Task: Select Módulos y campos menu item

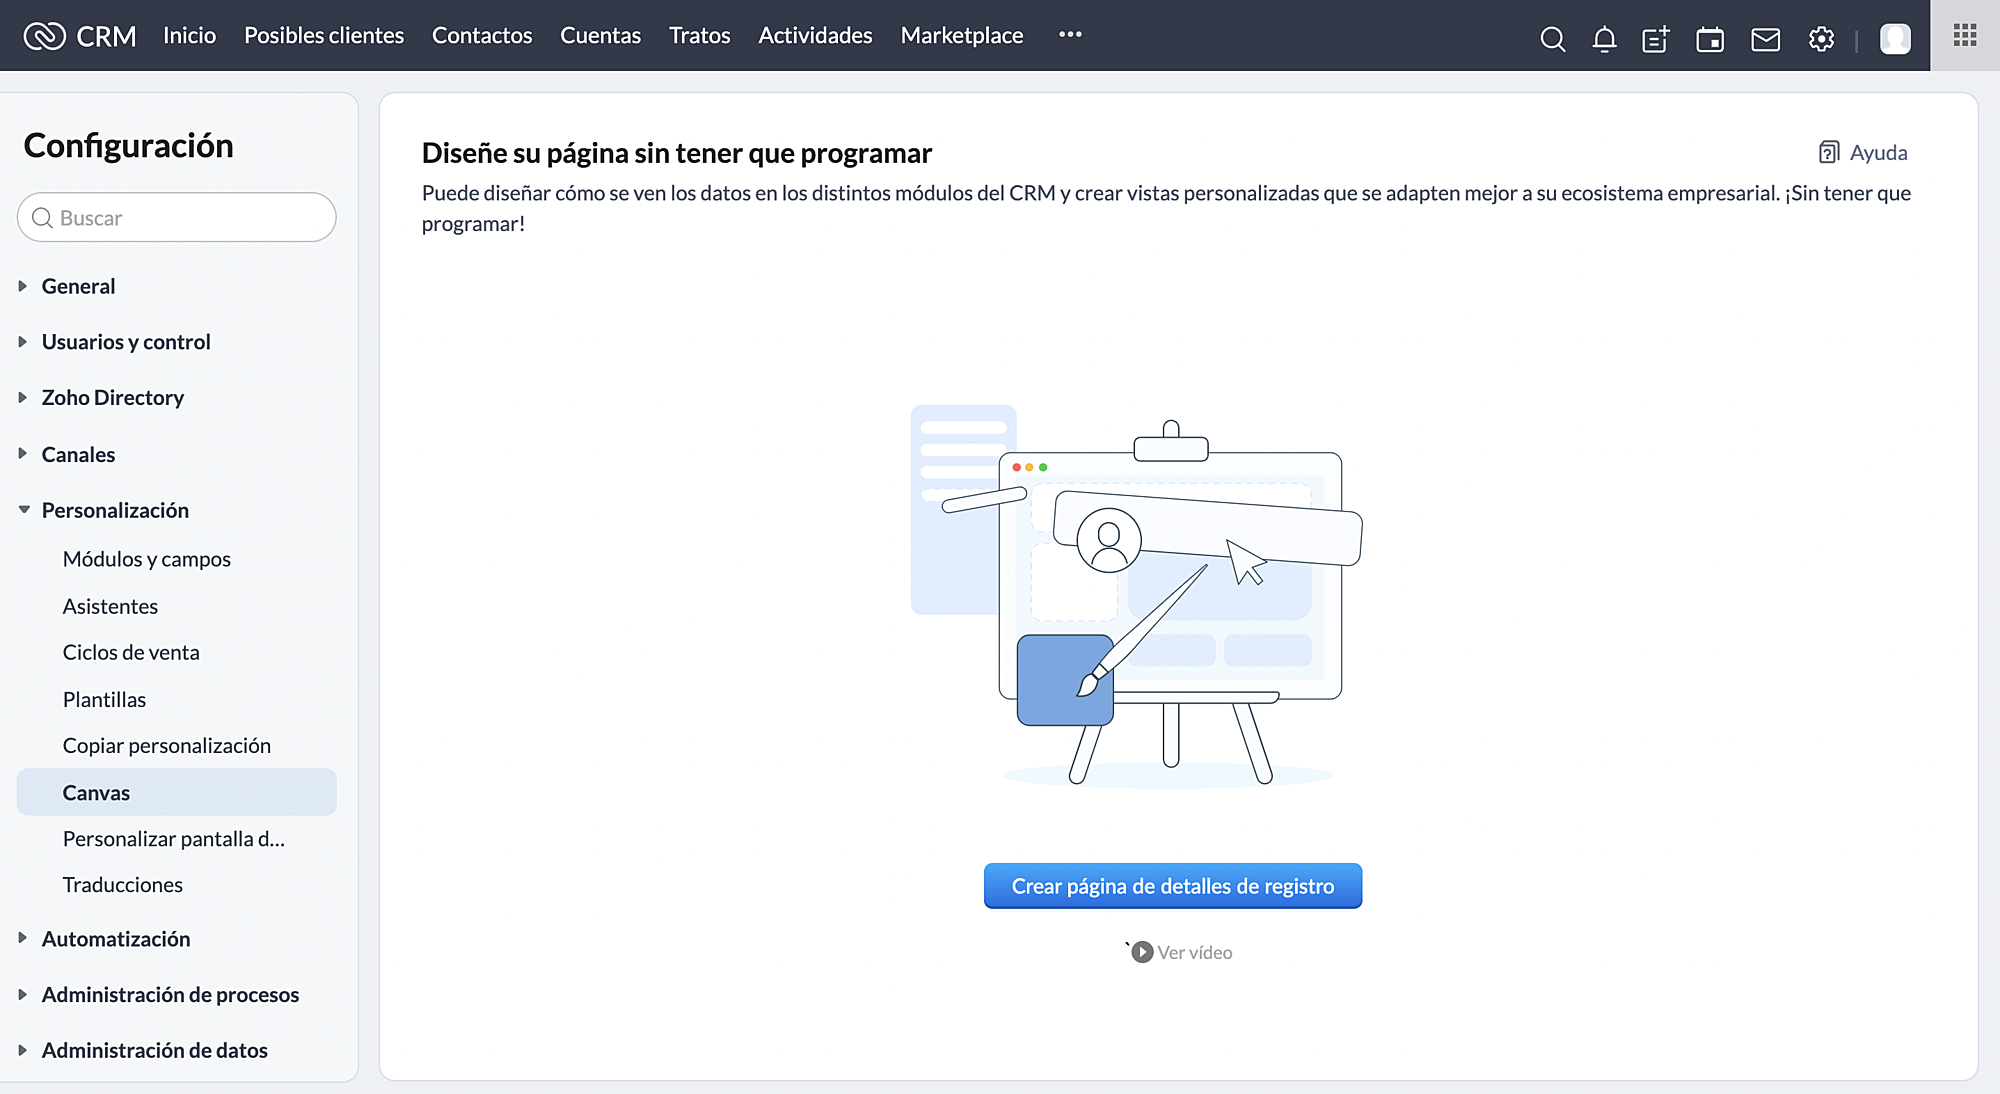Action: (147, 558)
